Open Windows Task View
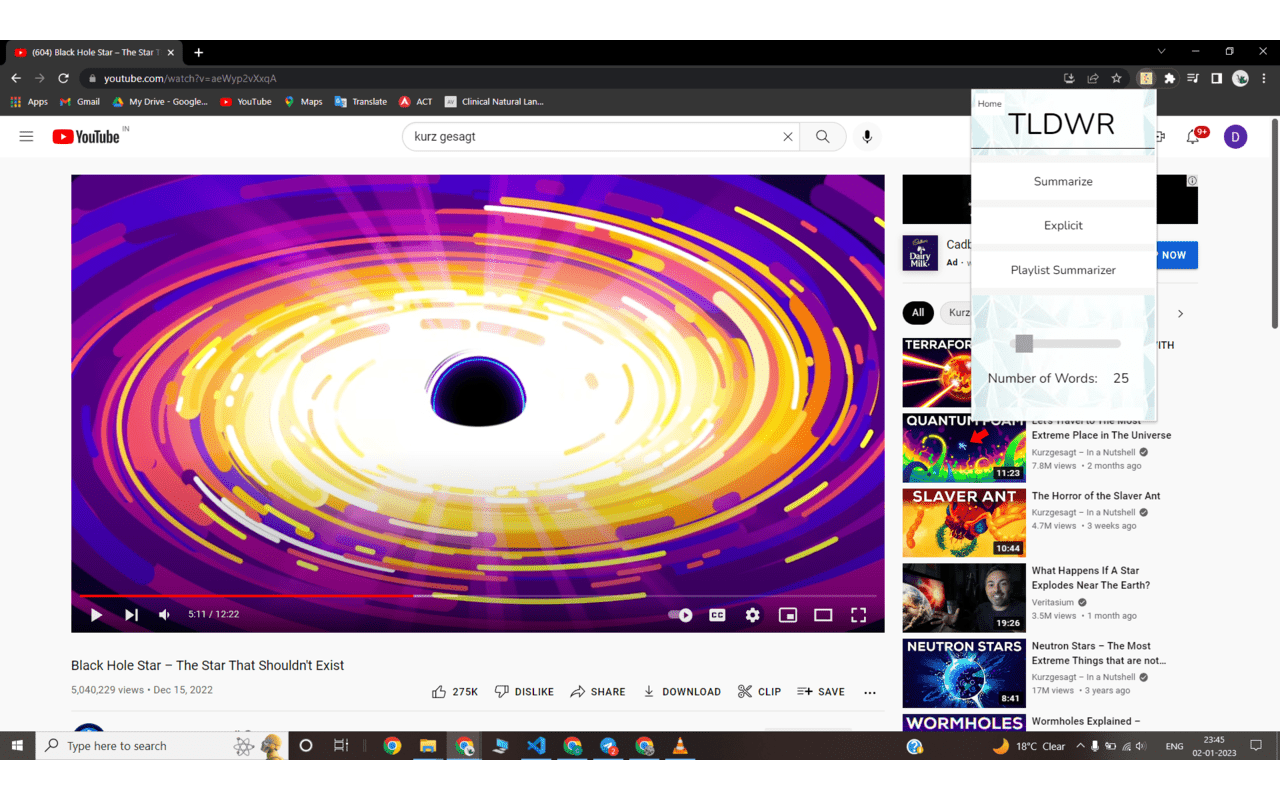Image resolution: width=1280 pixels, height=800 pixels. click(341, 746)
